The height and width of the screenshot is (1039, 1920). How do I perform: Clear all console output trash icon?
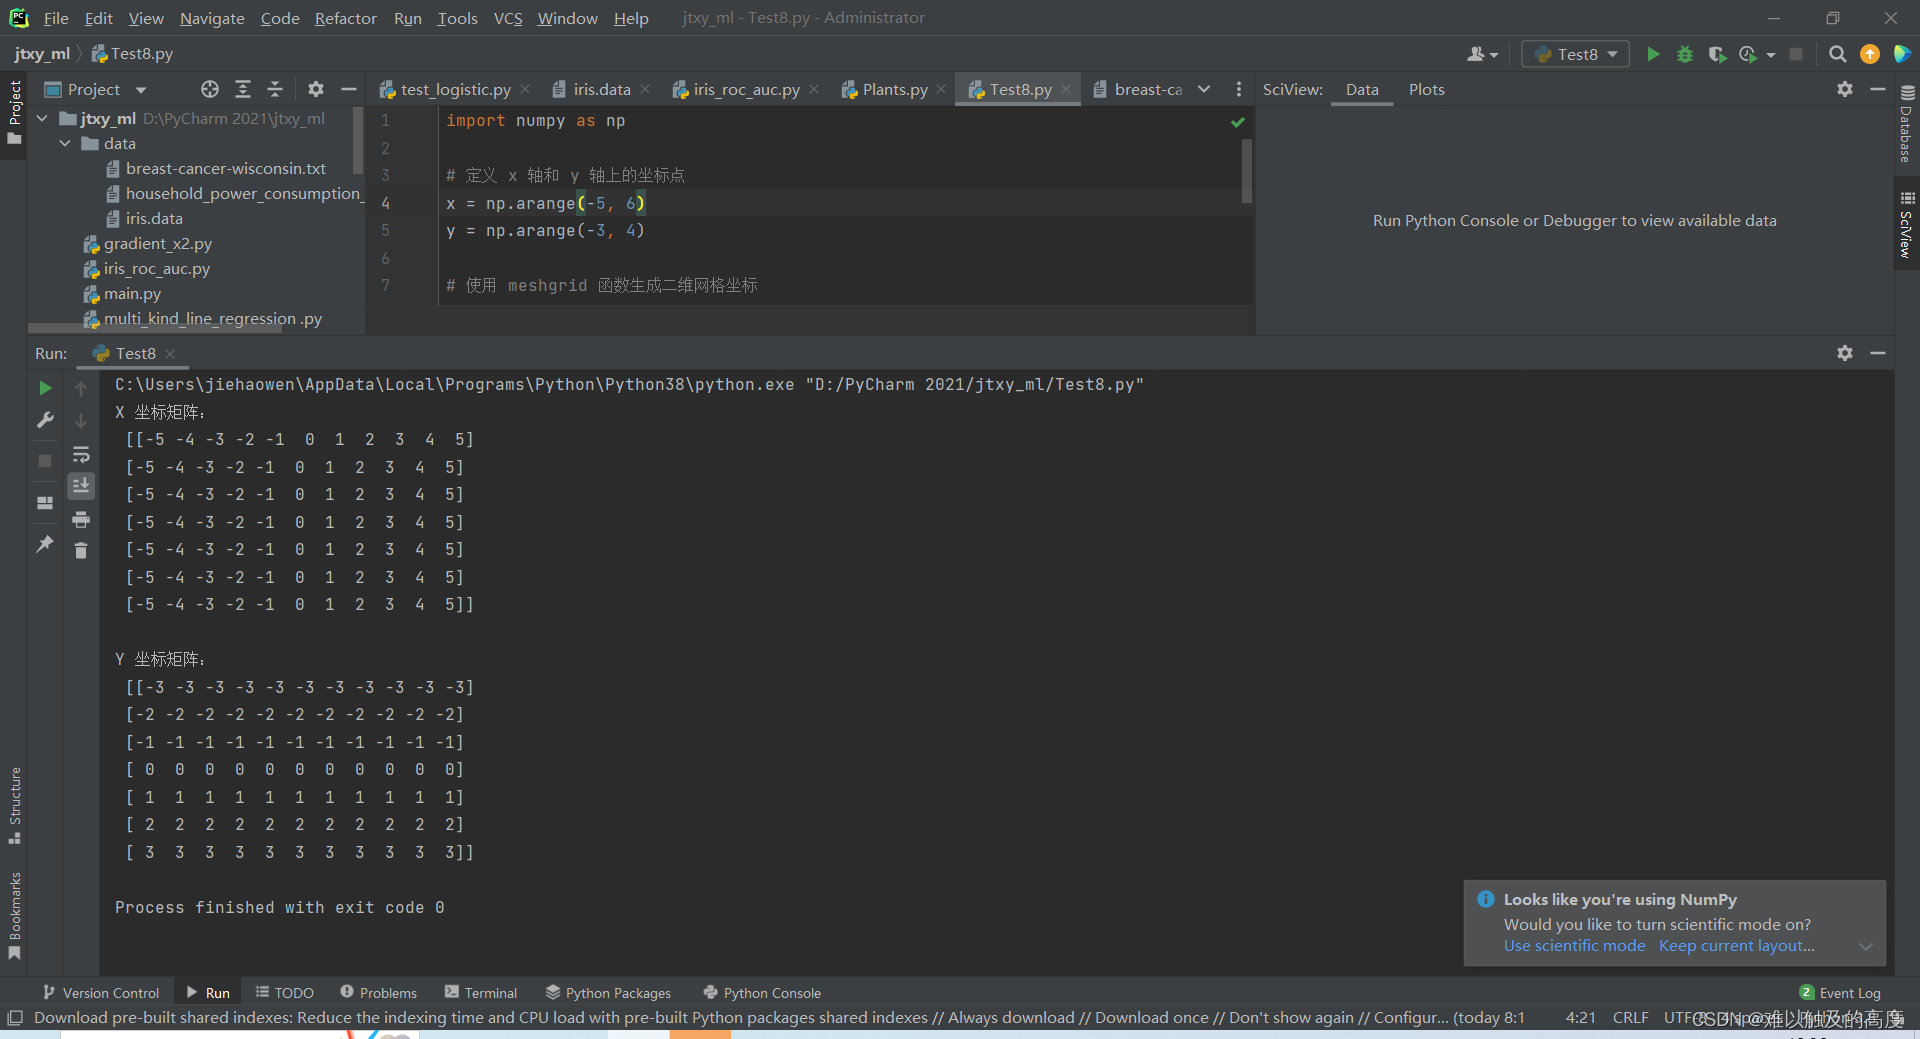coord(81,551)
